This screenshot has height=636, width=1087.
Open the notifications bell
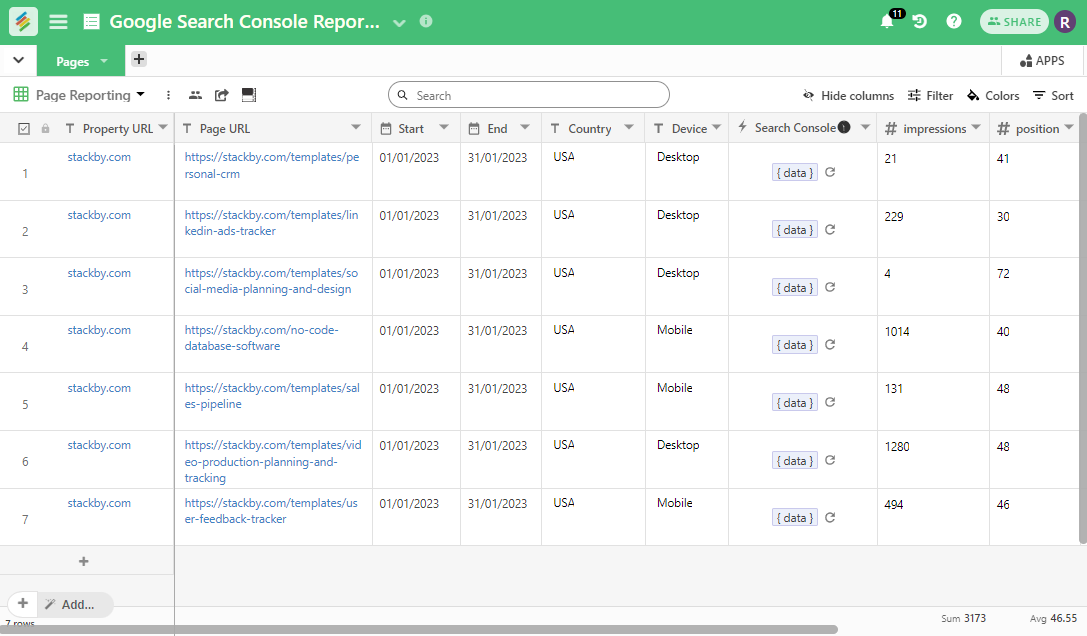[884, 21]
